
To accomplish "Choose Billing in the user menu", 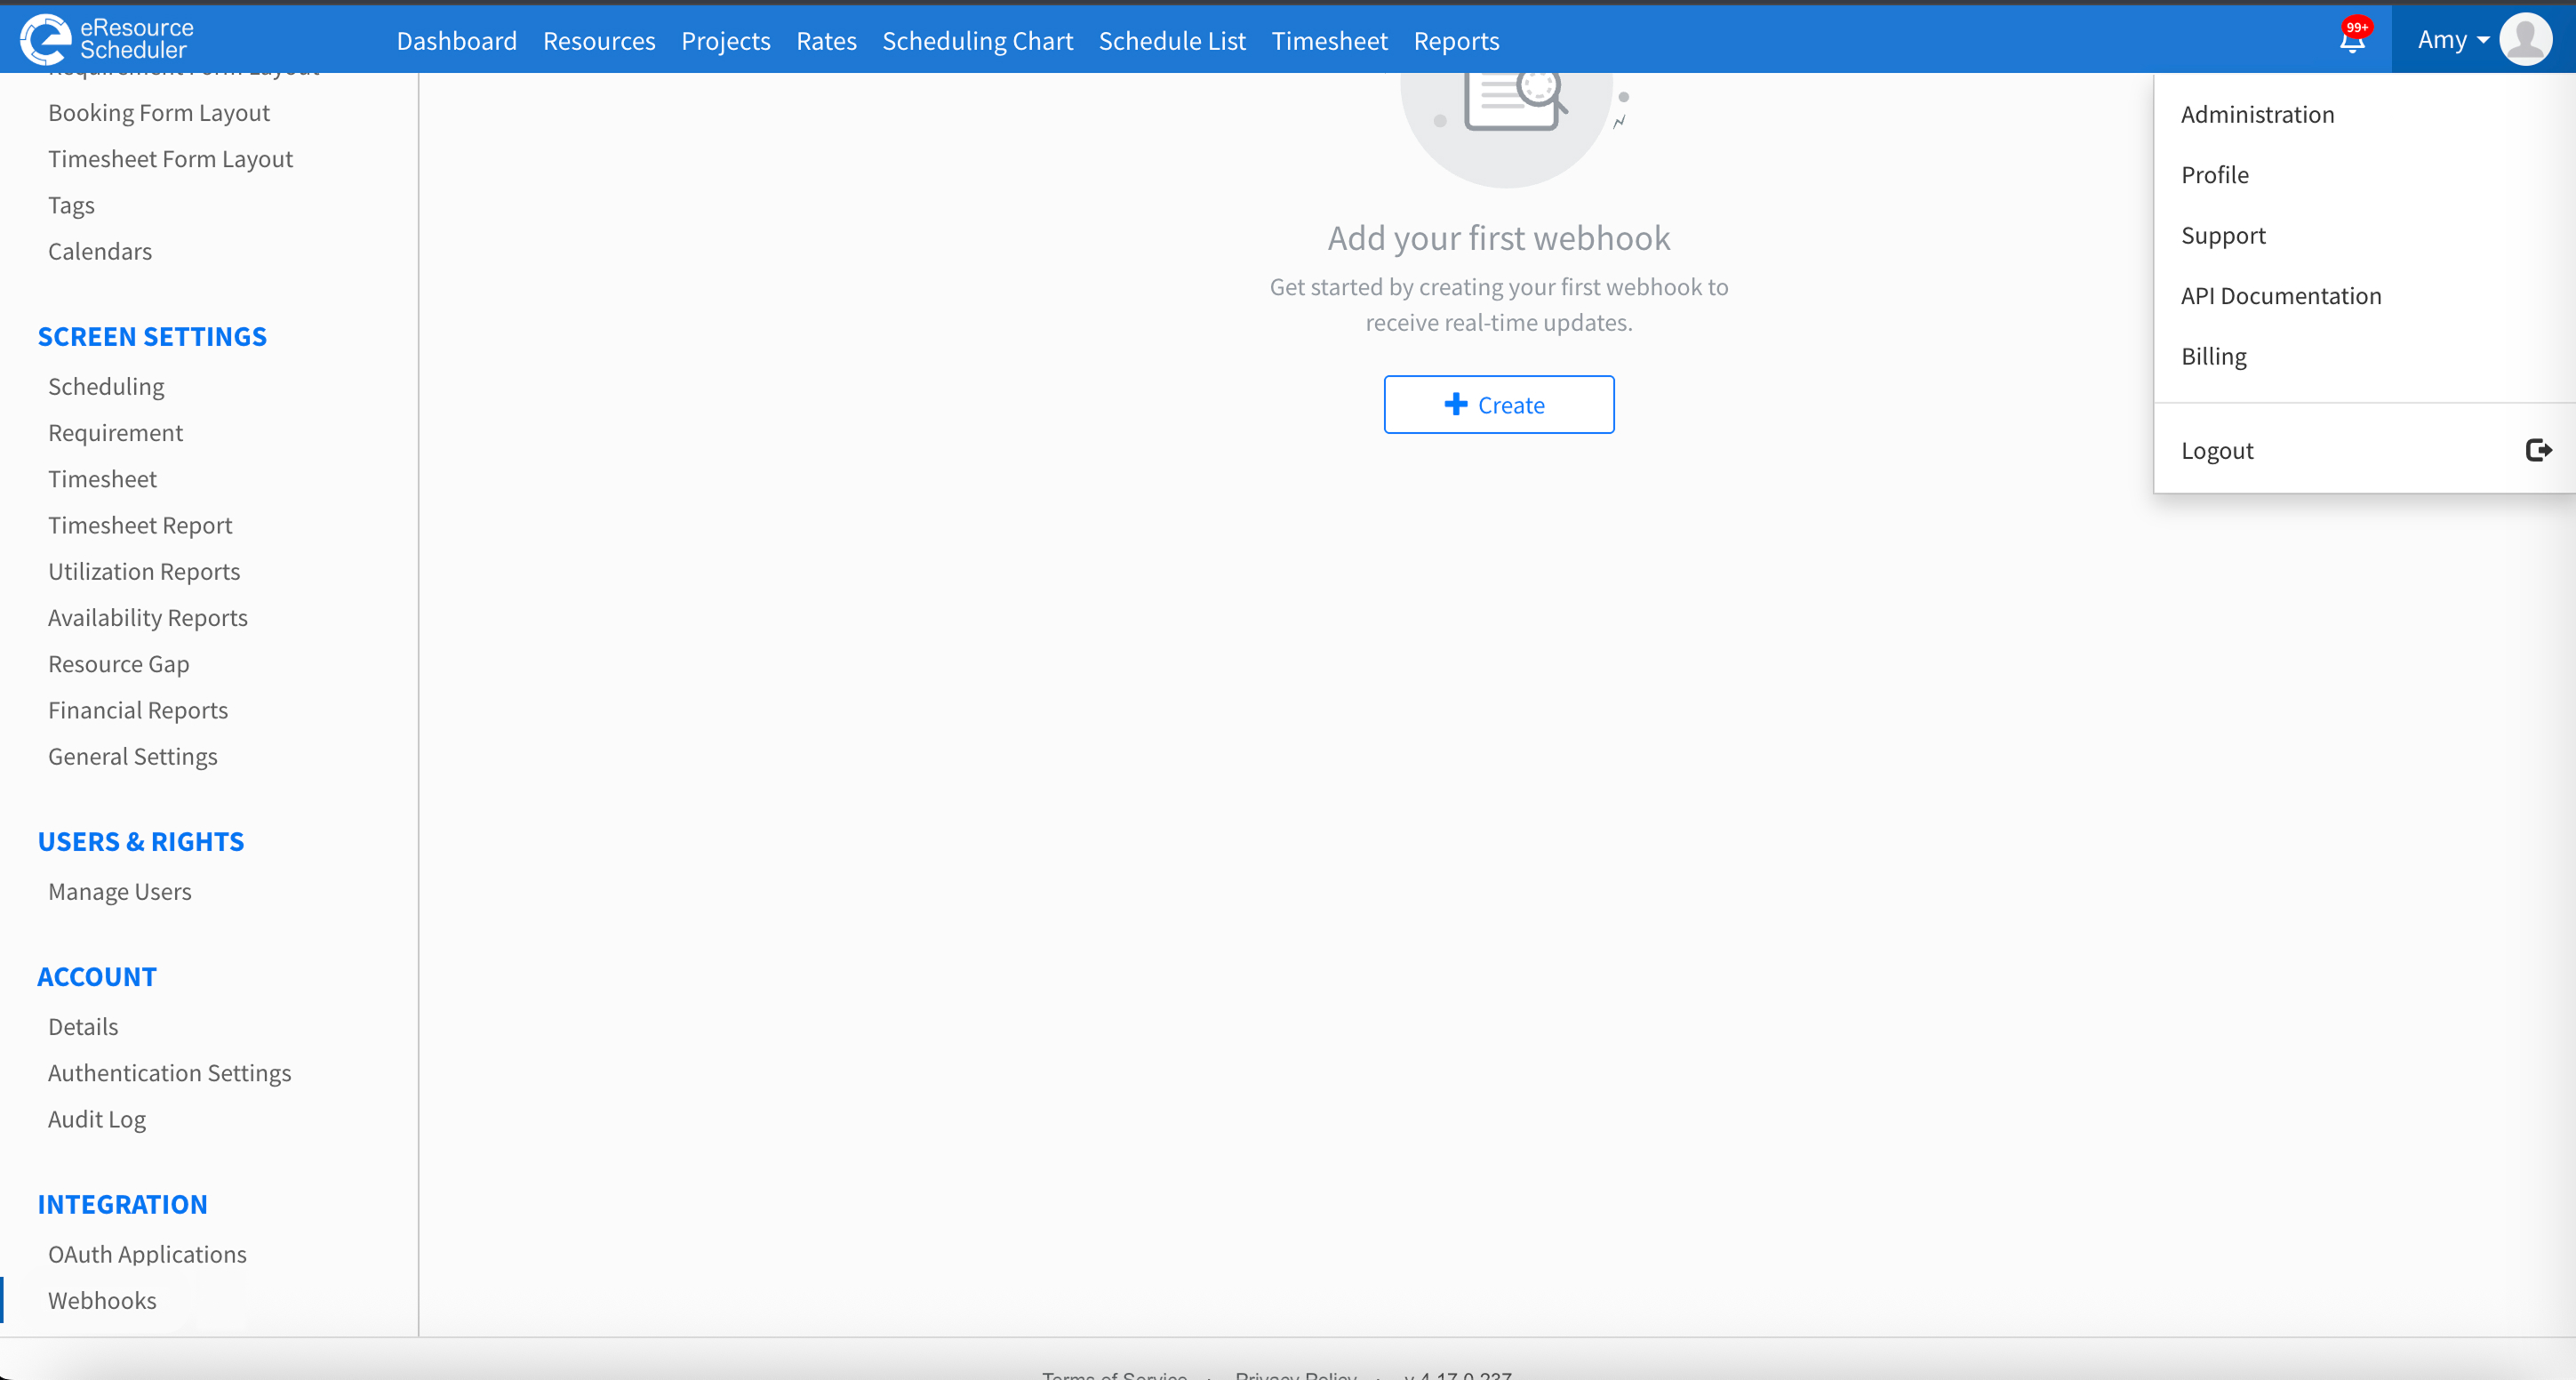I will (x=2213, y=356).
